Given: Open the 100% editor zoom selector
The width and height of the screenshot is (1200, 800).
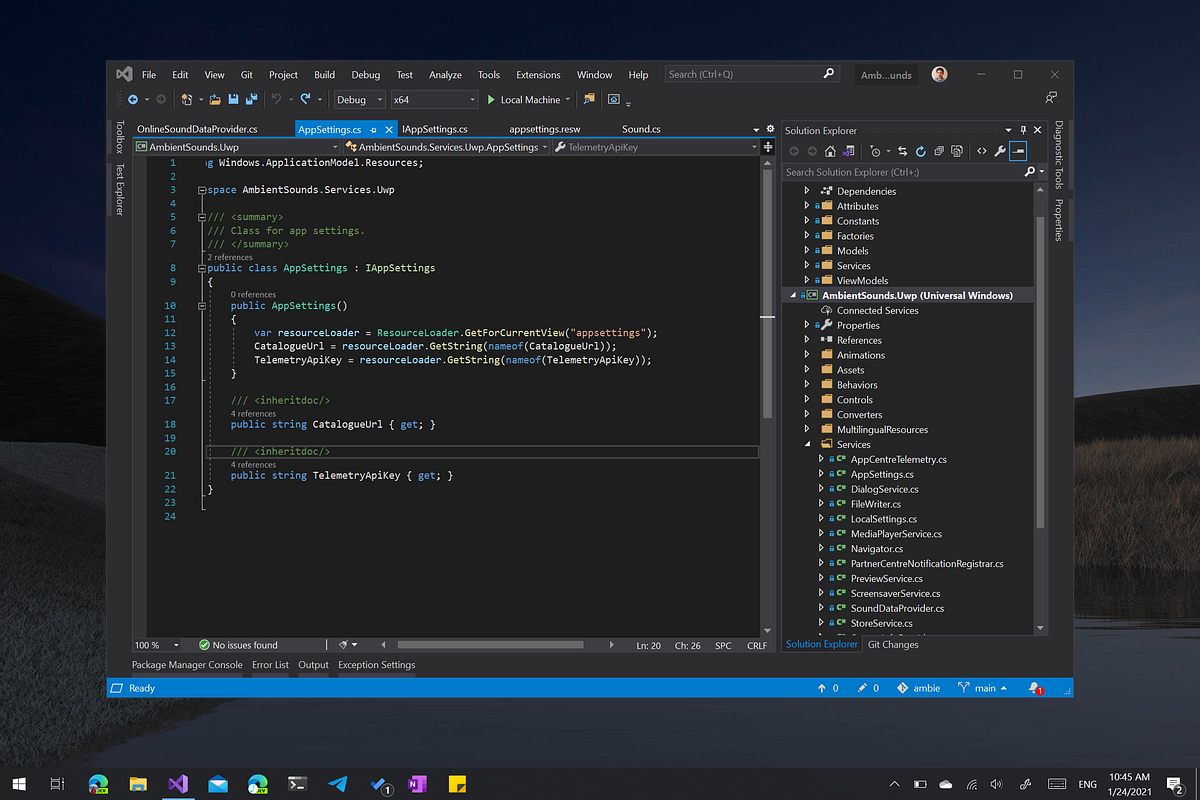Looking at the screenshot, I should click(x=155, y=645).
